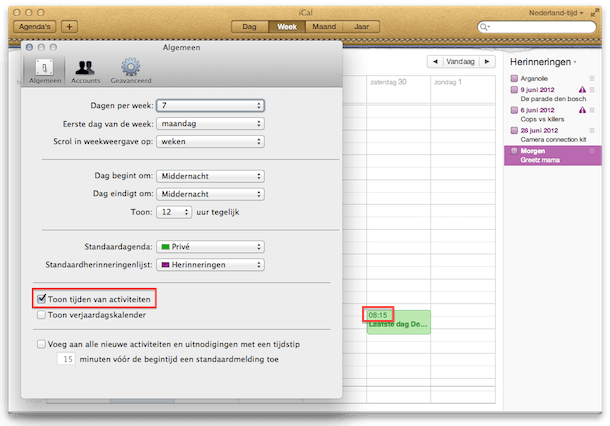This screenshot has width=610, height=426.
Task: Close the Algemeen preferences window
Action: pos(29,47)
